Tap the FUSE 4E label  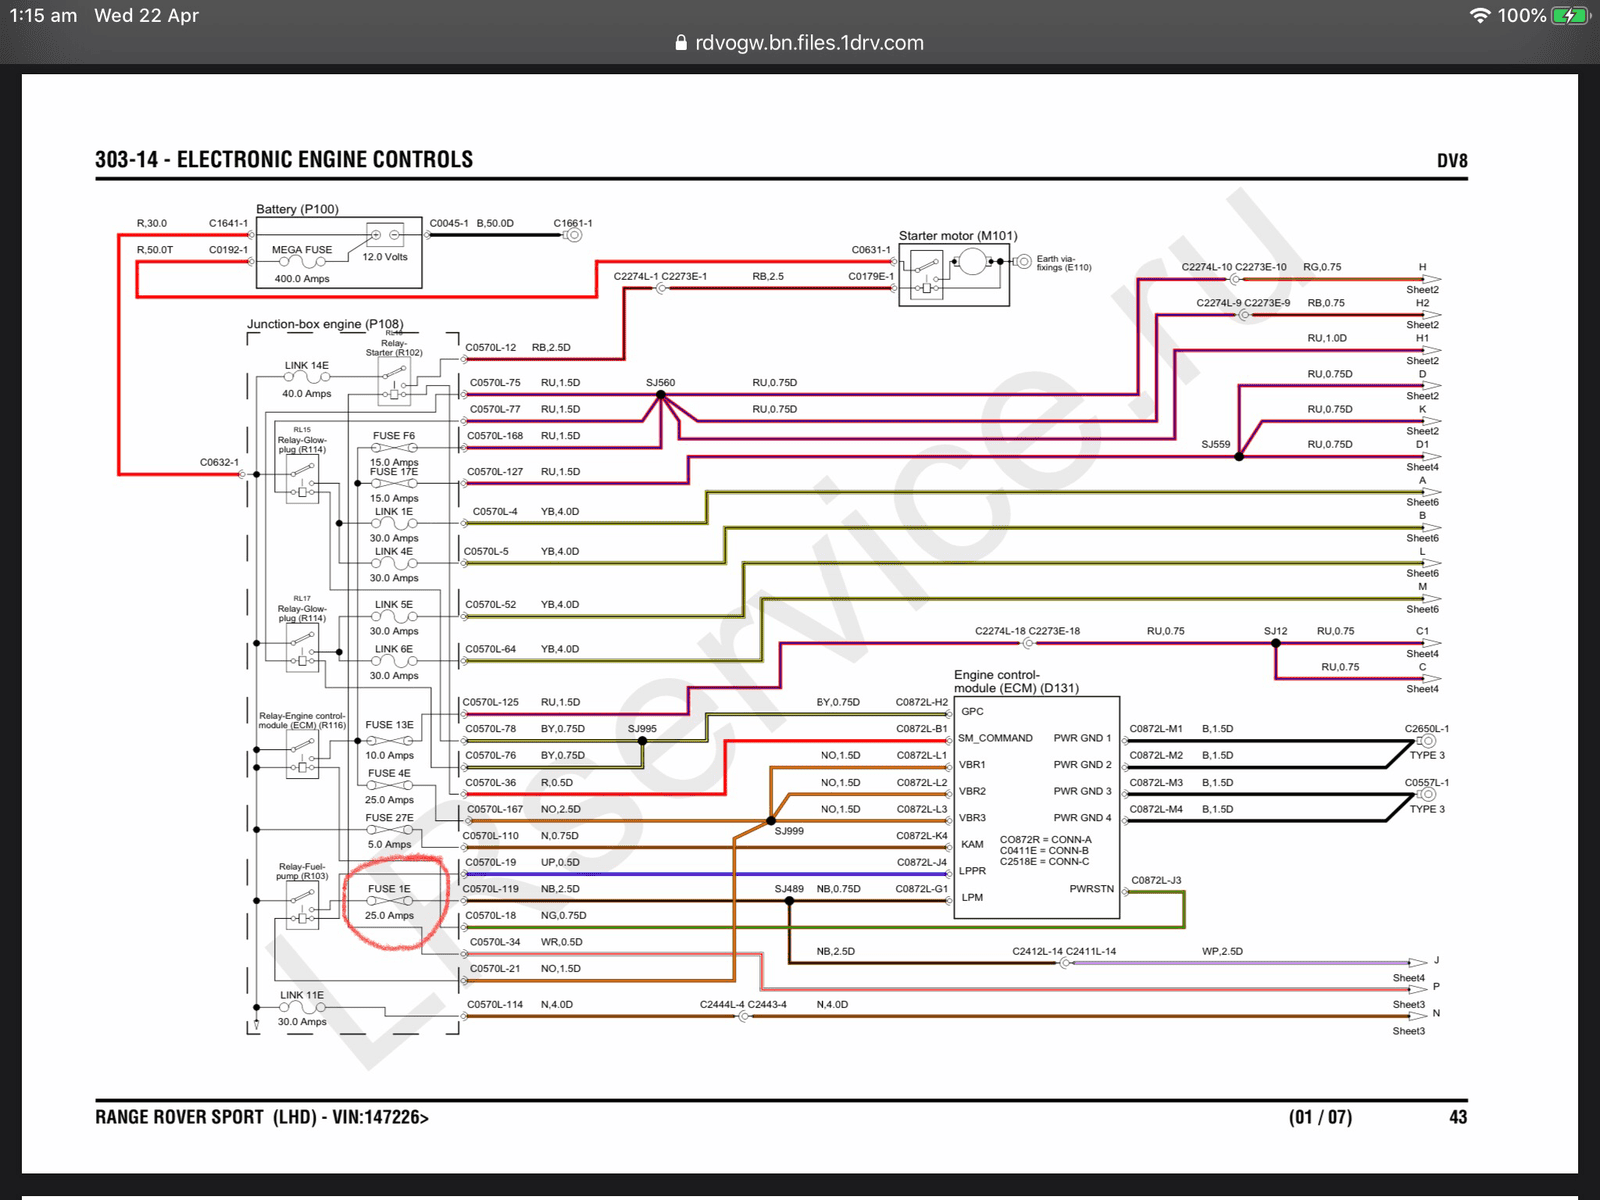(x=389, y=774)
